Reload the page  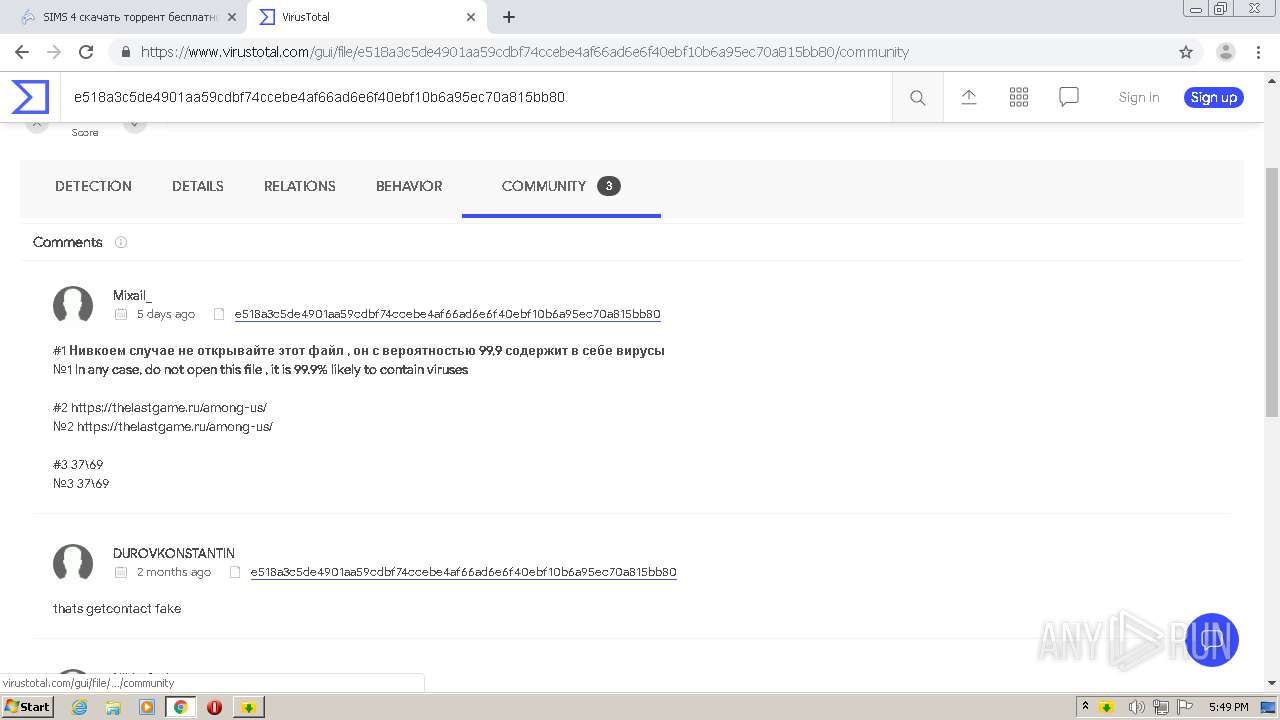(86, 52)
